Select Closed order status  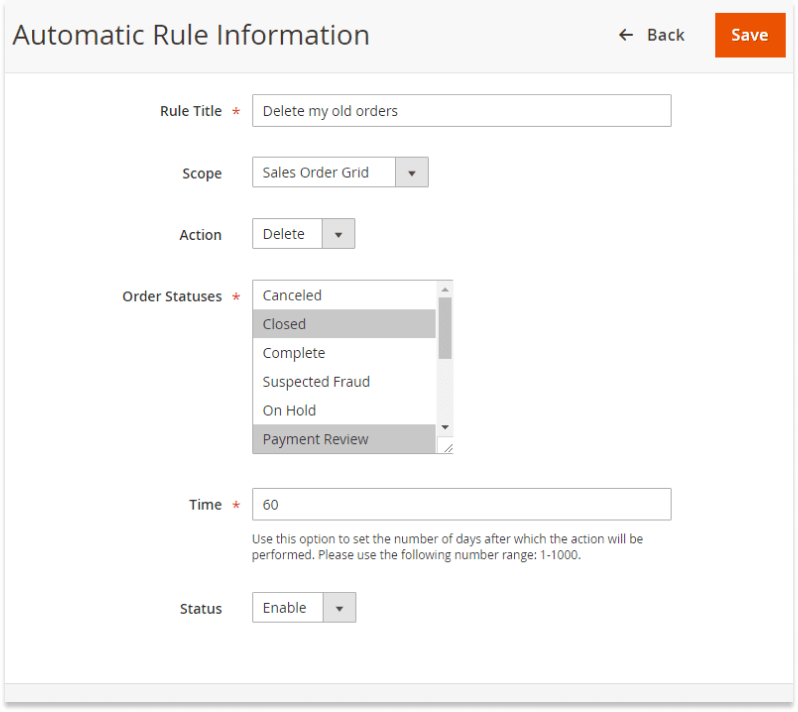tap(344, 324)
